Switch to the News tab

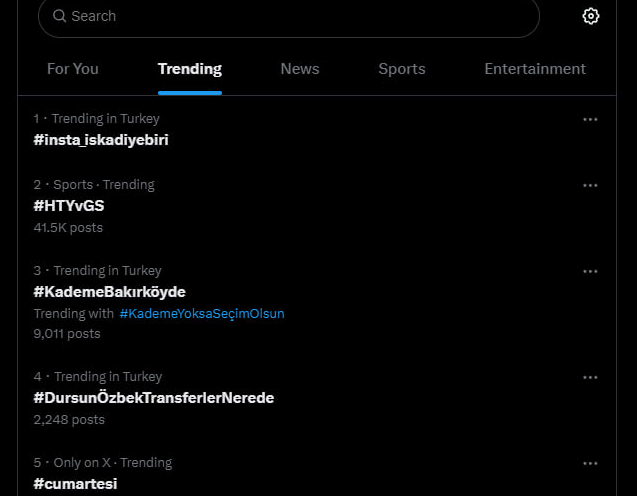point(300,69)
